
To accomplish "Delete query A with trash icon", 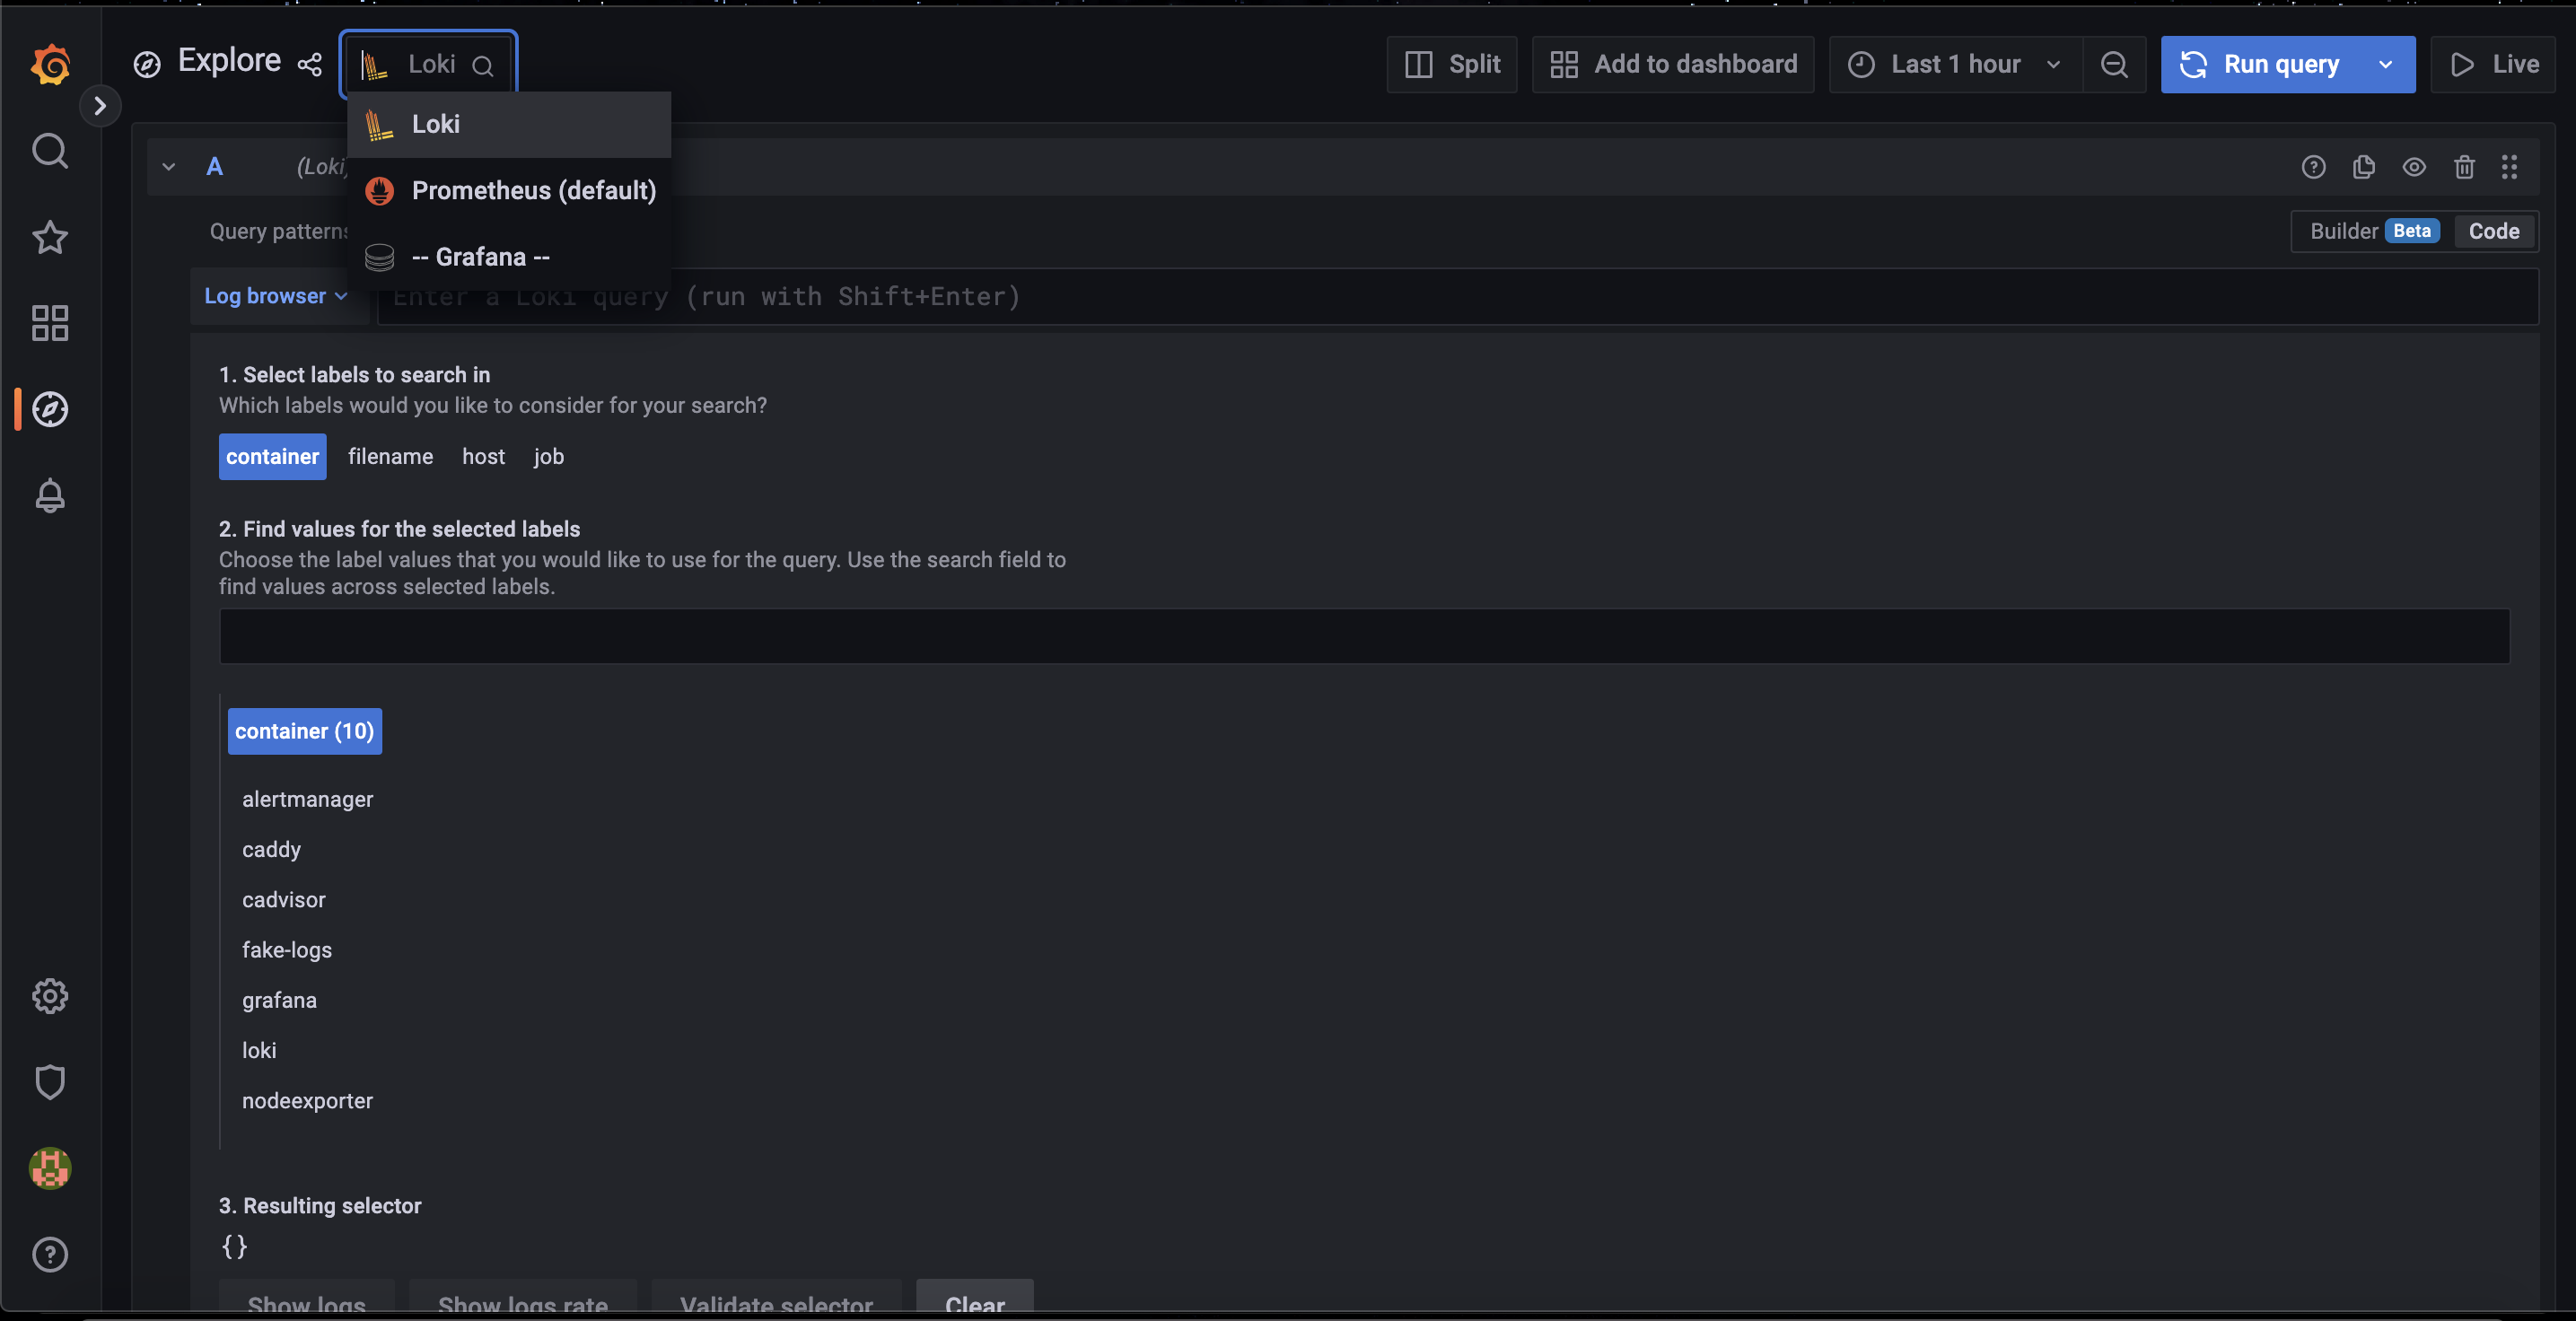I will coord(2464,167).
